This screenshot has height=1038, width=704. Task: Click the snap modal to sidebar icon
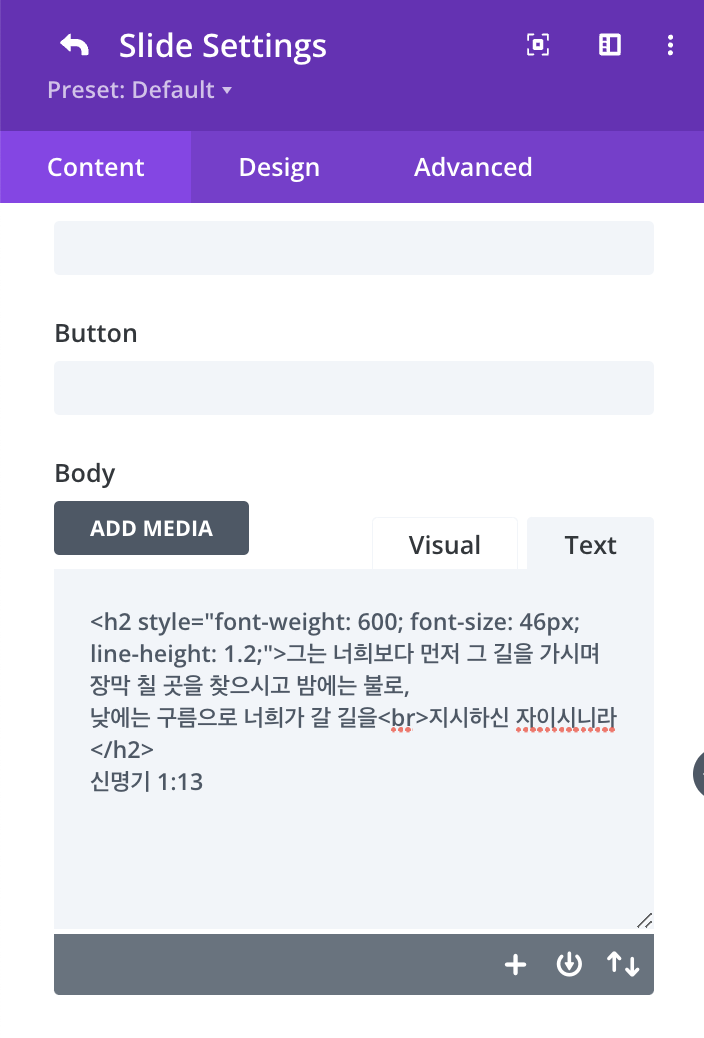(609, 45)
